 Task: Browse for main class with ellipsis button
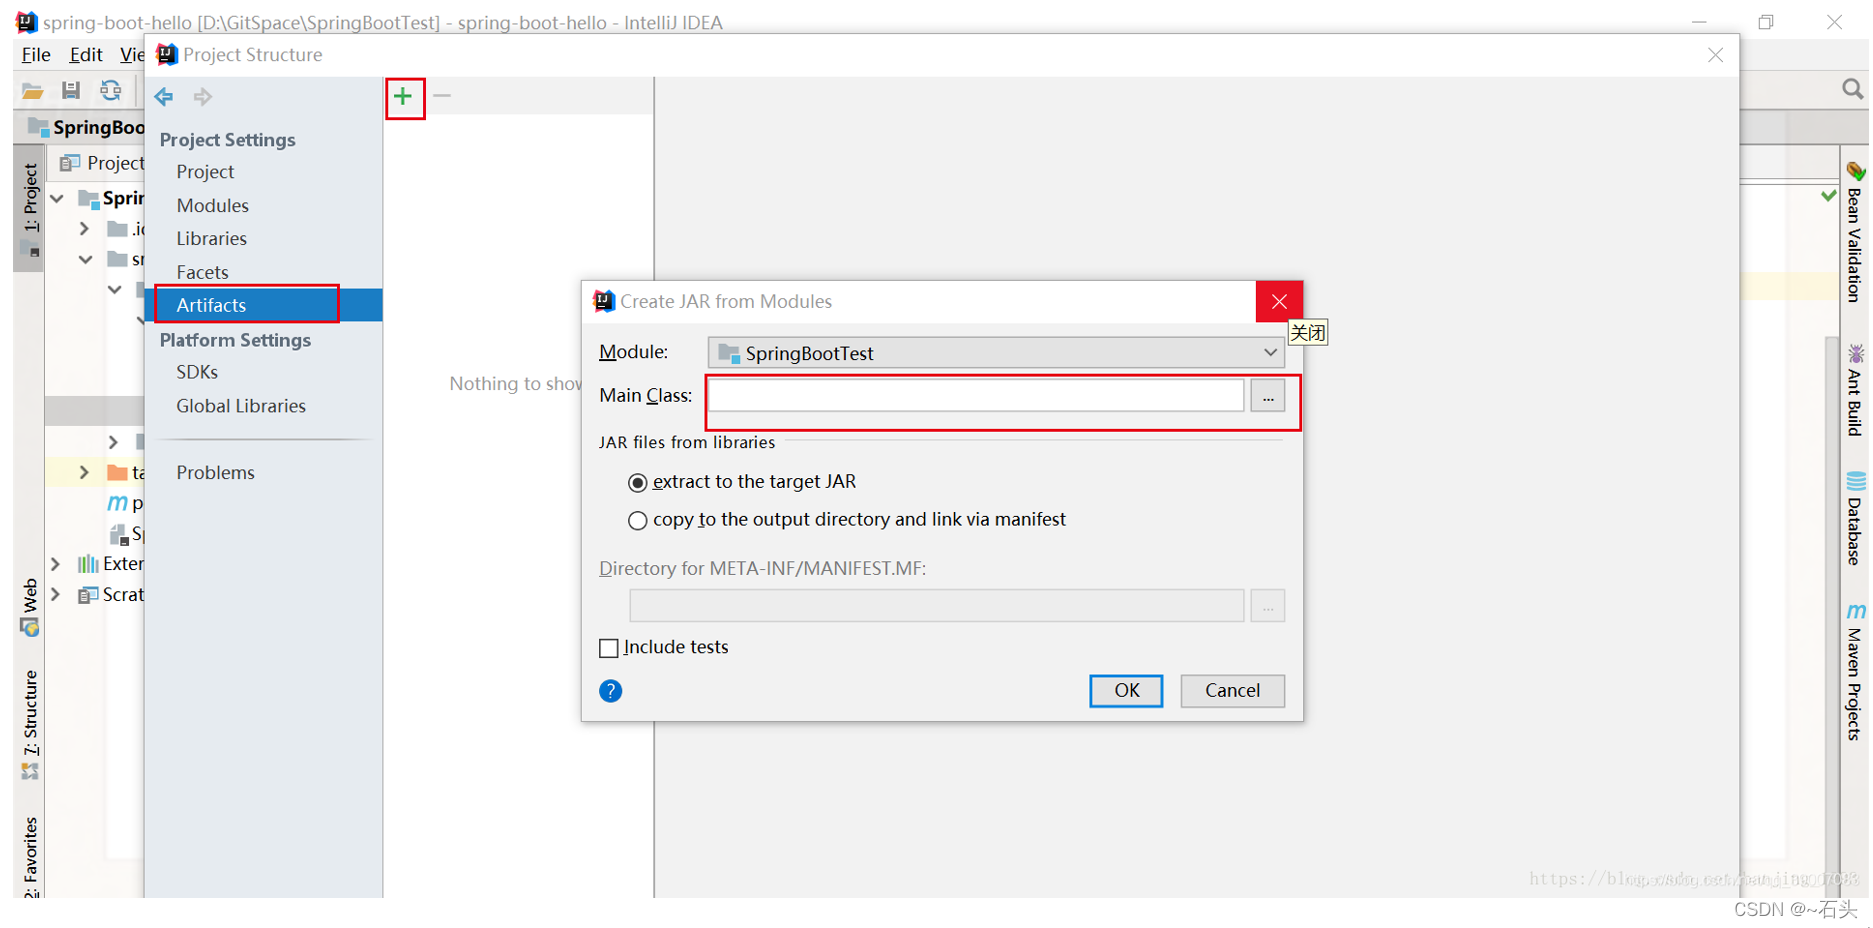pyautogui.click(x=1267, y=396)
